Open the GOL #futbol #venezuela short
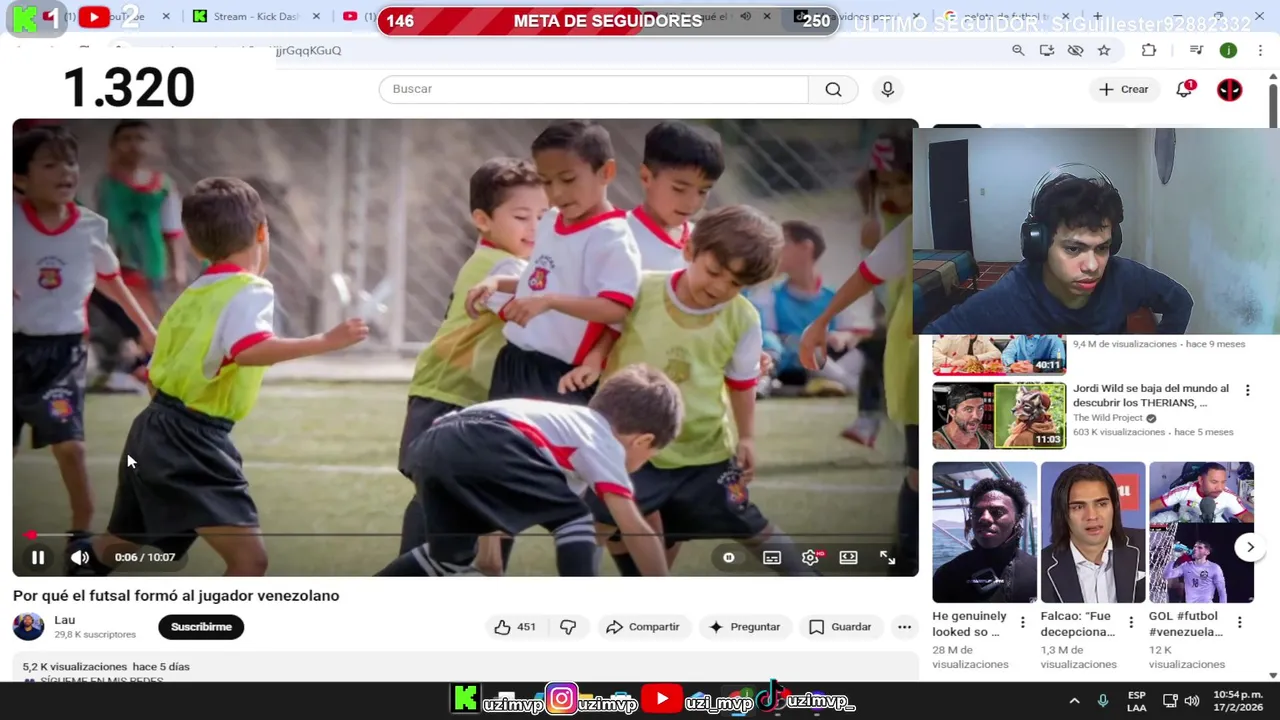The image size is (1280, 720). [1201, 532]
